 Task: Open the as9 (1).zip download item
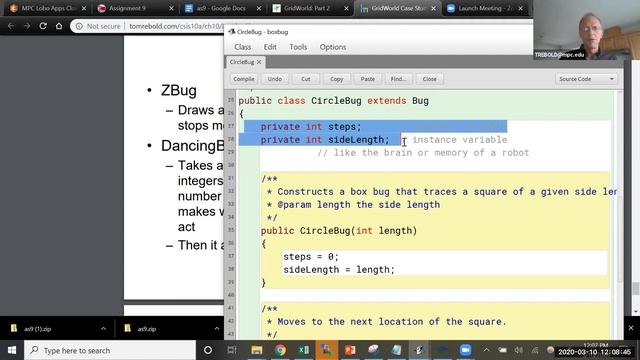[x=38, y=329]
